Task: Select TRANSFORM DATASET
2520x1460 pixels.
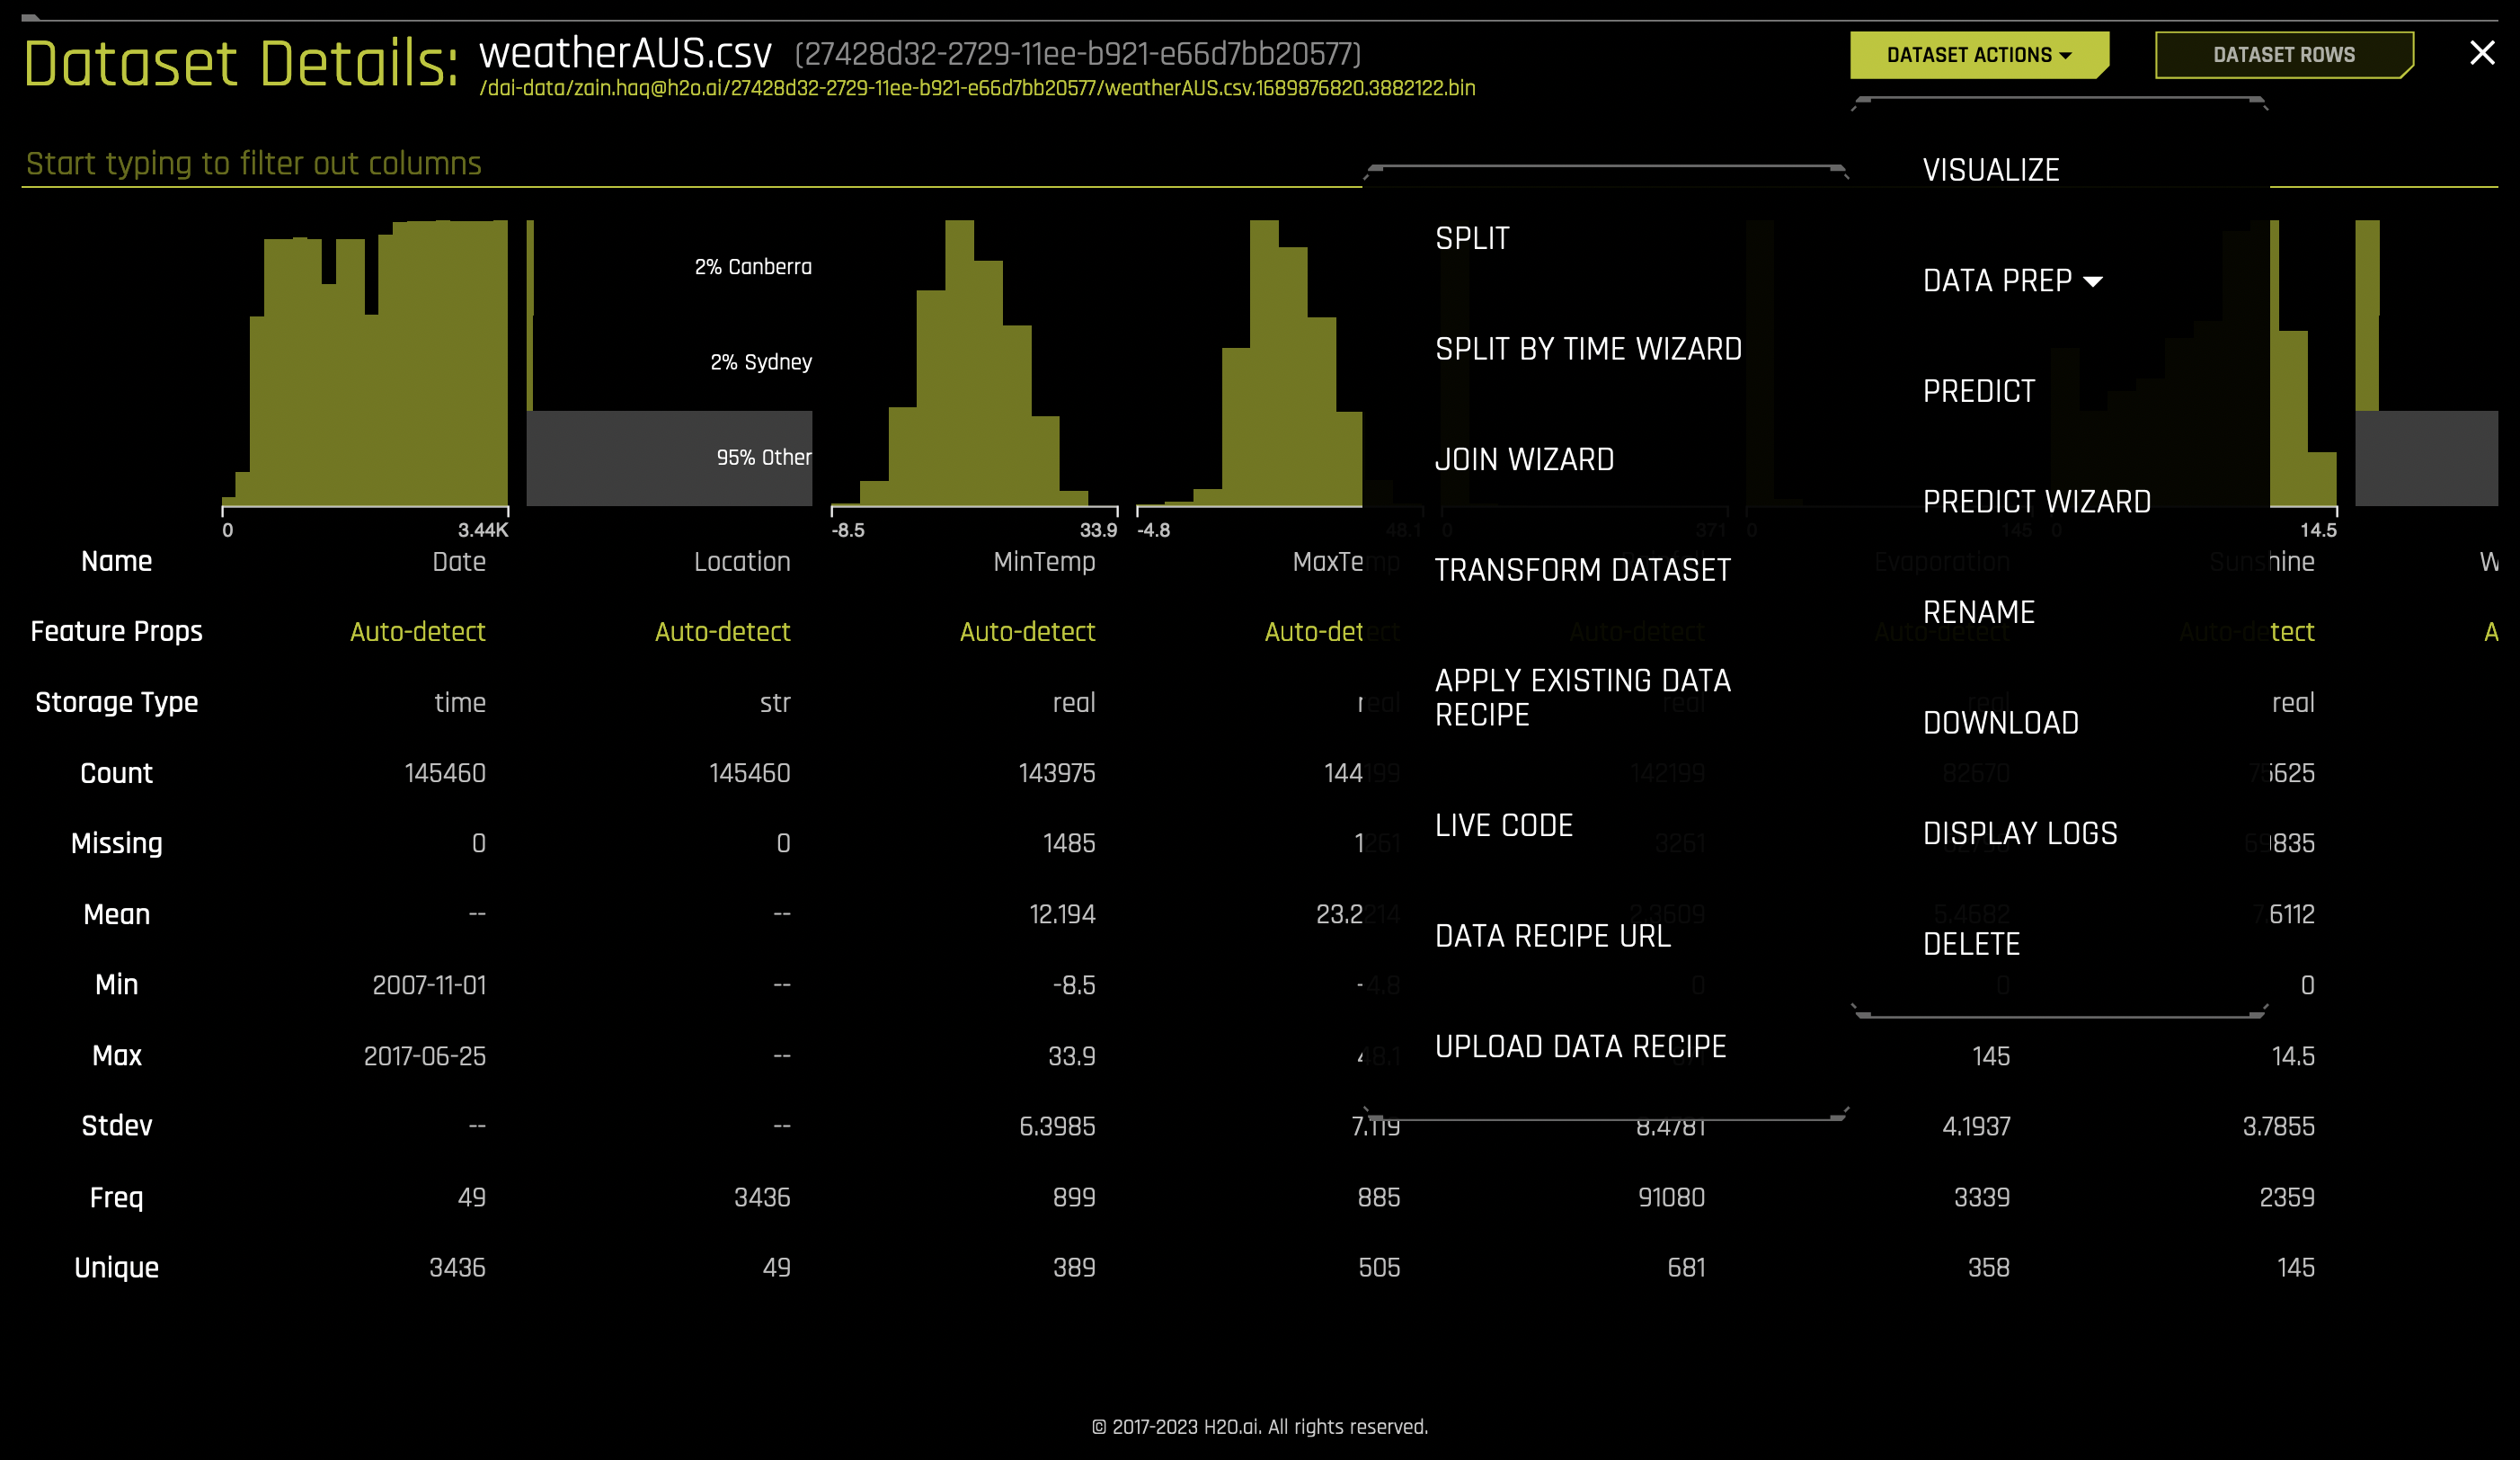Action: [1583, 570]
